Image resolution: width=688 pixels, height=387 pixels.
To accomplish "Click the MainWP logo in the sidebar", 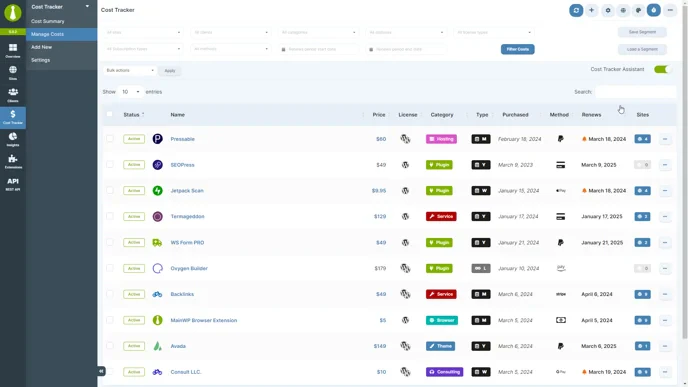I will pyautogui.click(x=13, y=13).
